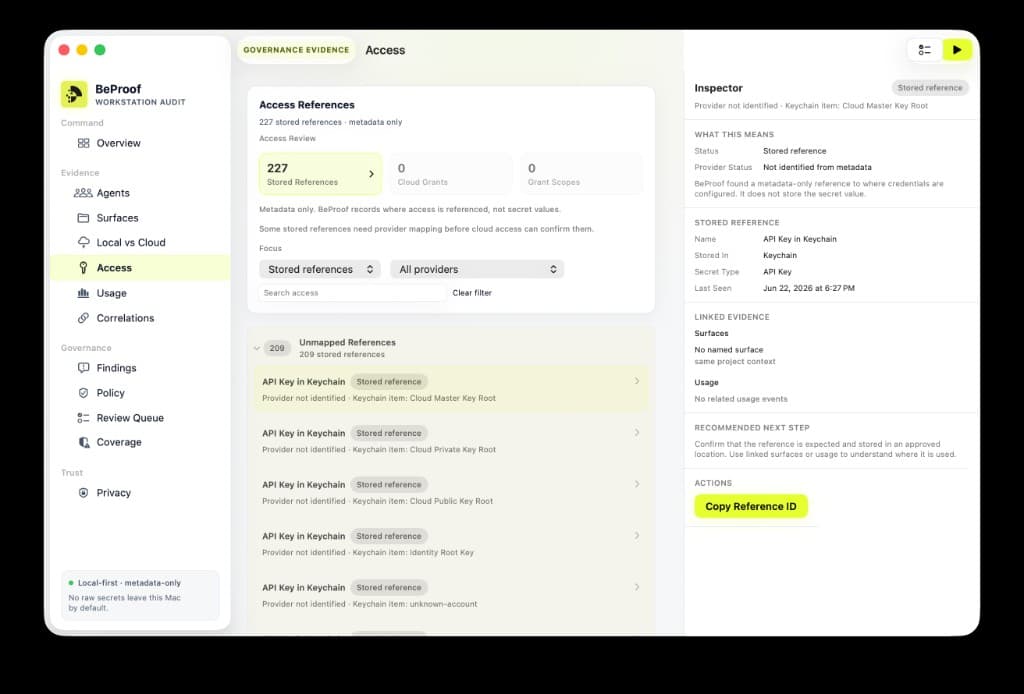Click chevron on Cloud Public Key Root row
The width and height of the screenshot is (1024, 694).
(x=637, y=484)
